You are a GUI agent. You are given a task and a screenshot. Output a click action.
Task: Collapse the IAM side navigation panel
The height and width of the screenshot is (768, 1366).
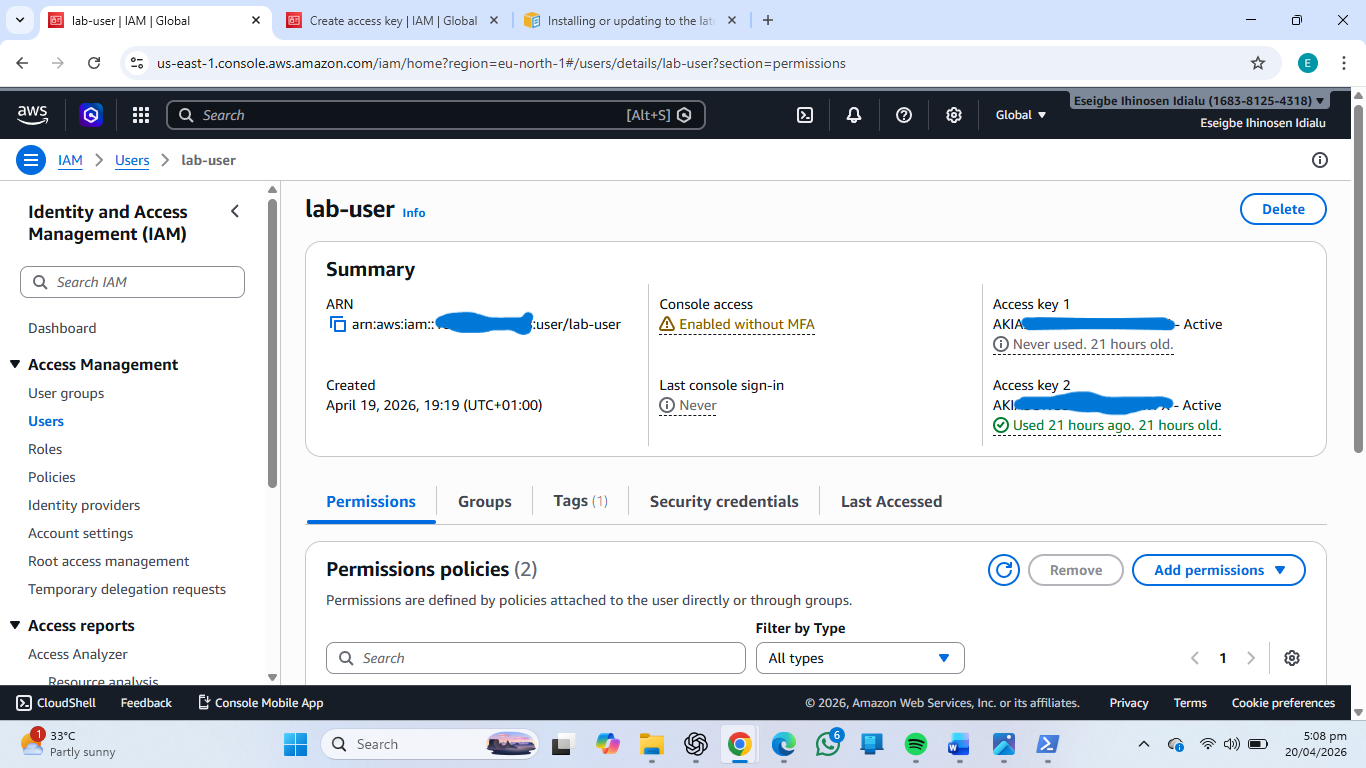235,211
